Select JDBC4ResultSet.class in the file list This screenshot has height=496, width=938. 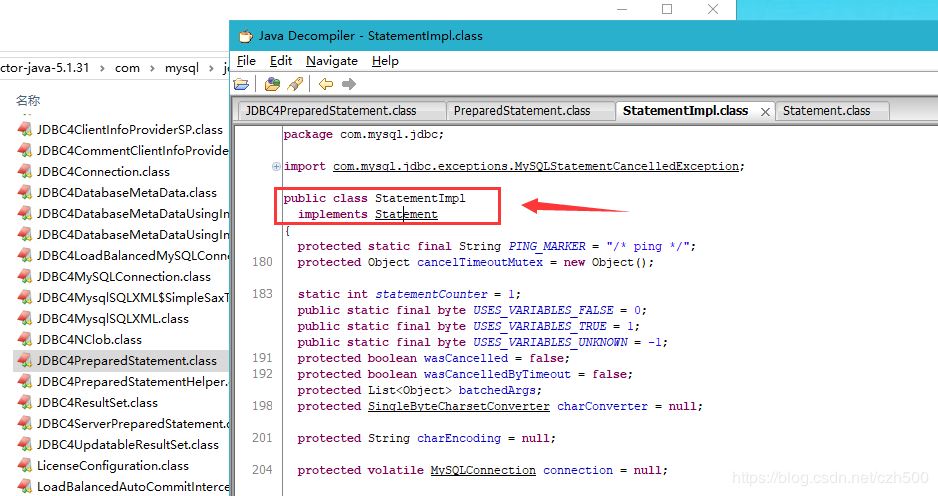coord(97,403)
